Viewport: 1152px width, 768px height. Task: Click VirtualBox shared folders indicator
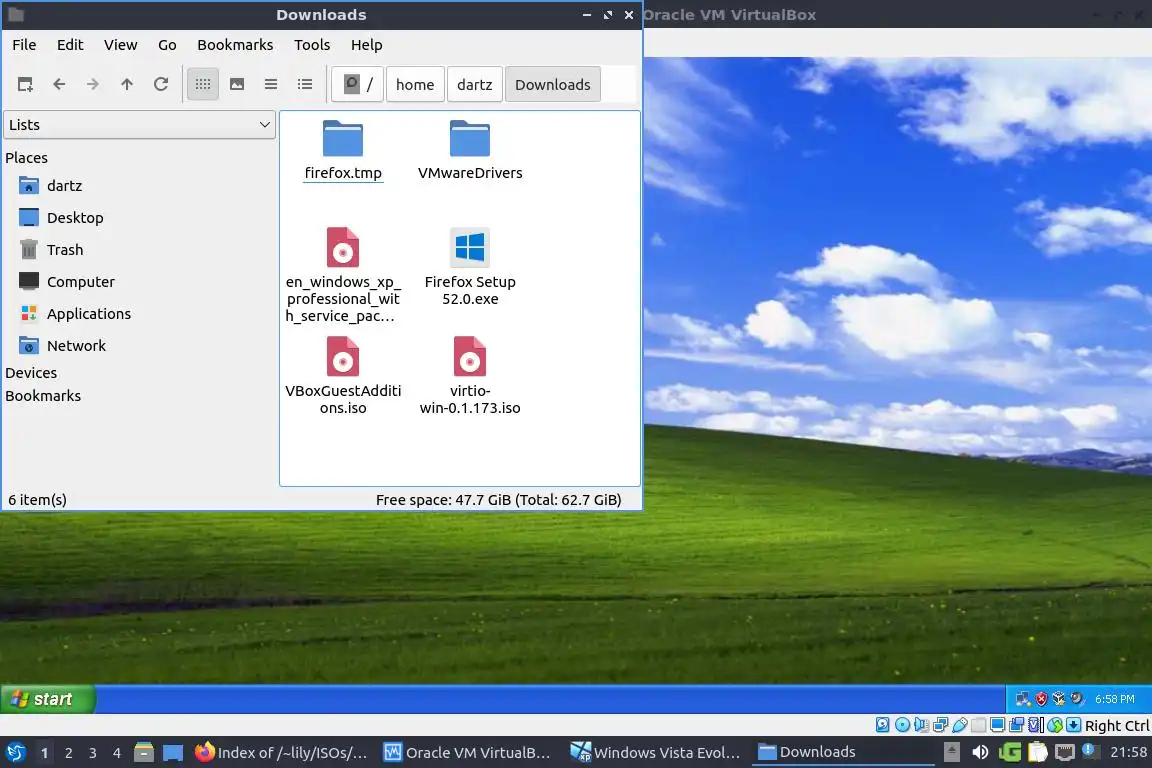(979, 725)
